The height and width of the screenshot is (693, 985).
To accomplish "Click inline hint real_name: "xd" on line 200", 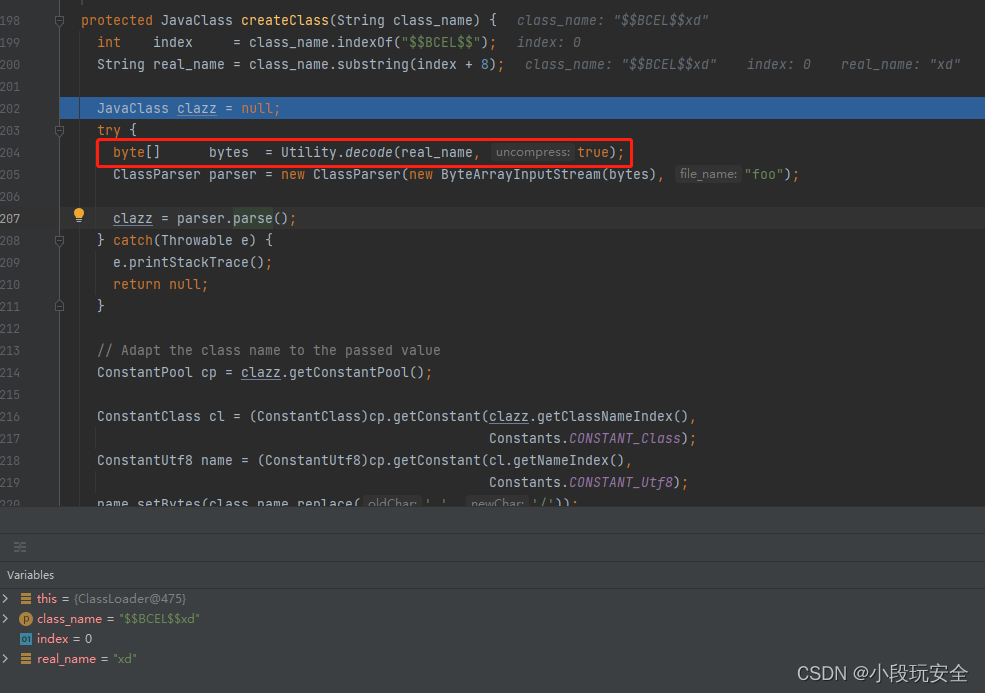I will point(900,64).
